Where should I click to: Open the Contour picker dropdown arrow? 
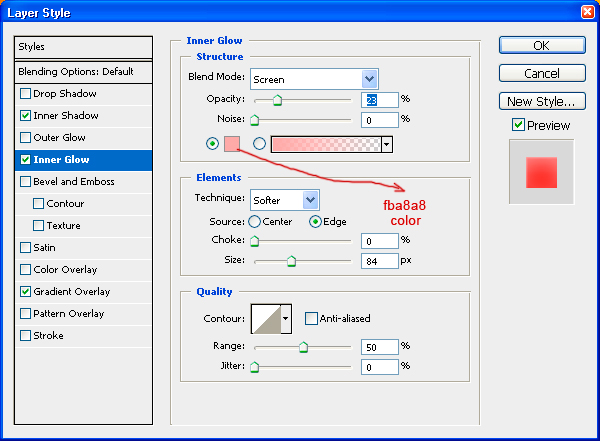(x=285, y=318)
